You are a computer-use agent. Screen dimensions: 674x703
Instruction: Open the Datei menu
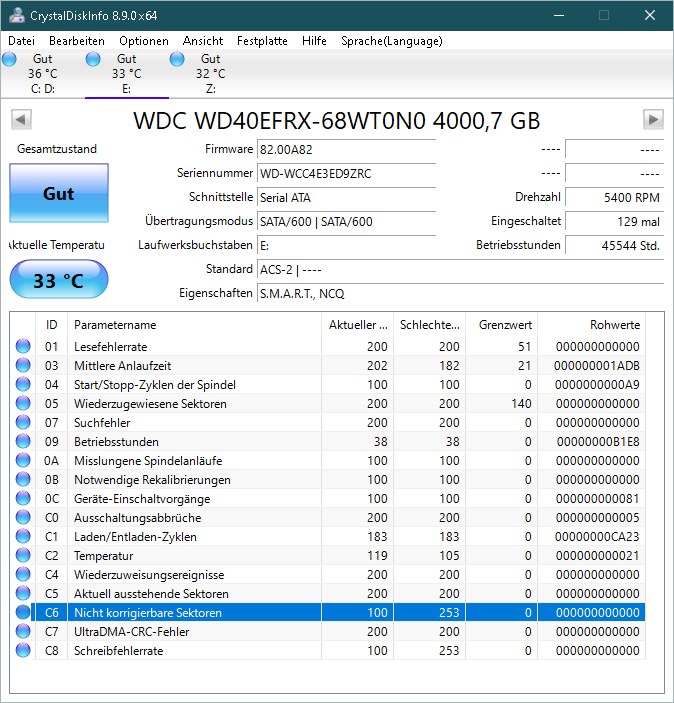[22, 41]
